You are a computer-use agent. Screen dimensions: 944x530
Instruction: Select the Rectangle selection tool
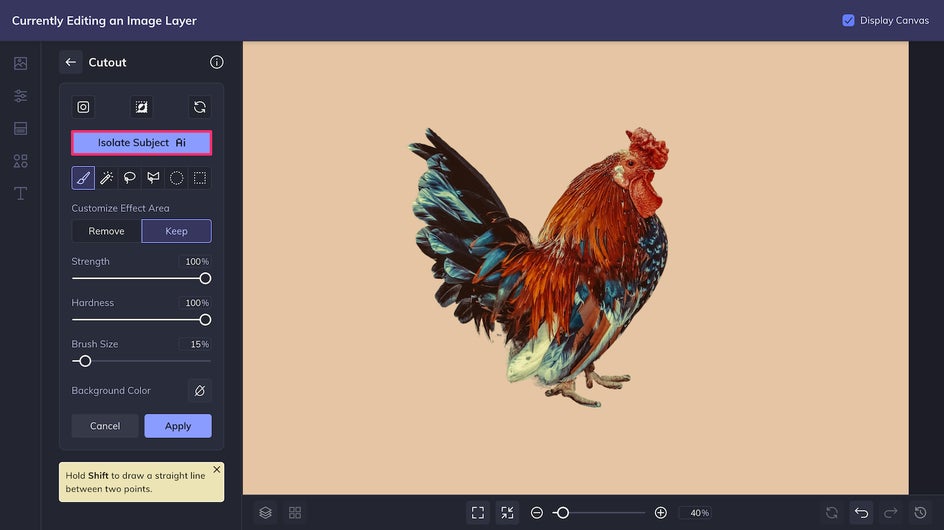coord(200,178)
